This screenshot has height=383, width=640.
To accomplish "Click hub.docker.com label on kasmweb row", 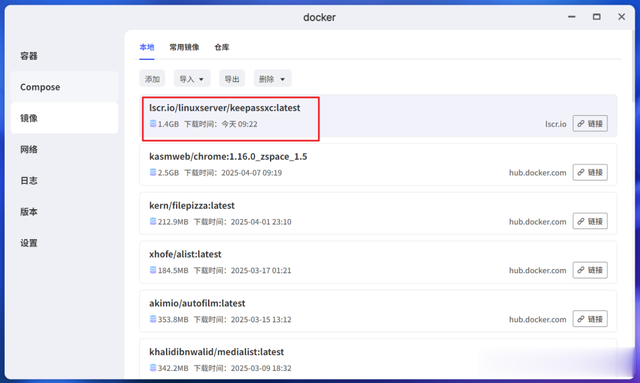I will (x=538, y=173).
